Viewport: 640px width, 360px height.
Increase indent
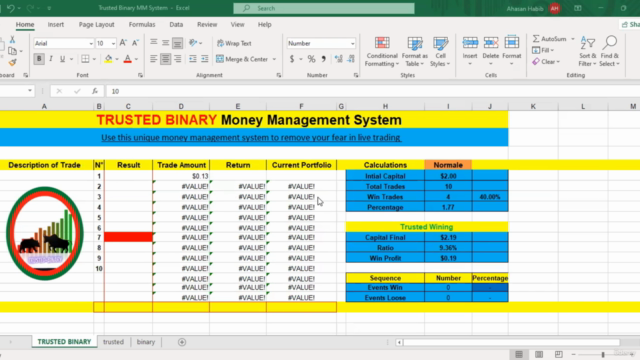click(204, 59)
